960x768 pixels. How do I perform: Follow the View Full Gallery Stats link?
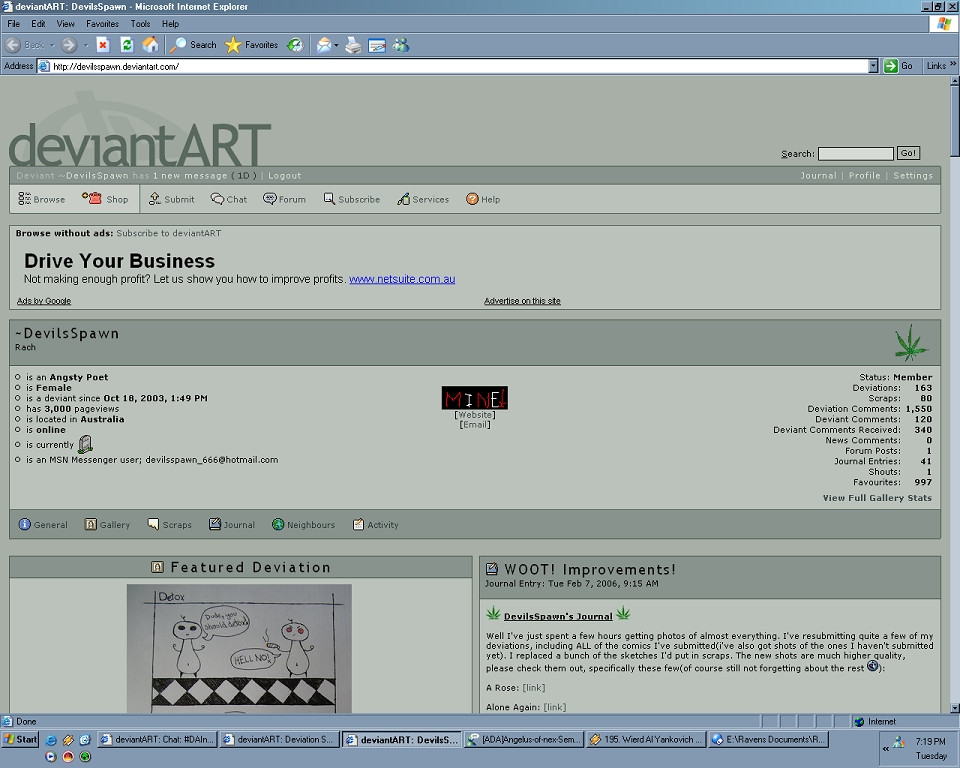coord(877,498)
